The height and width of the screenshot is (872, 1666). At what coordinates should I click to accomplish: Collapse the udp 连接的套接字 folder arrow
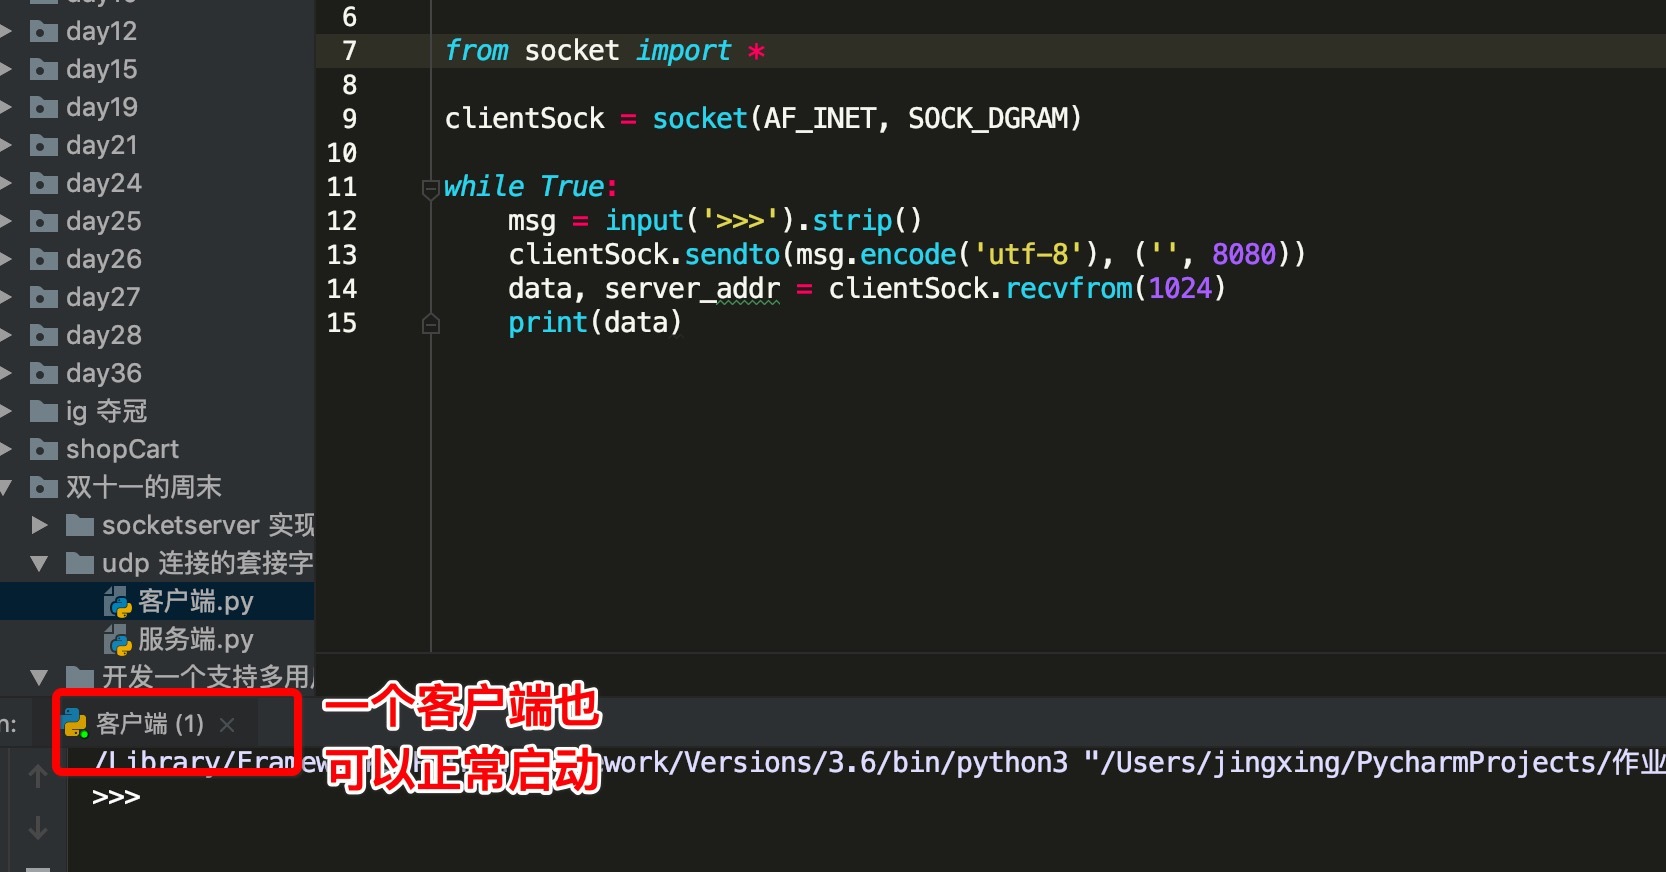point(39,563)
